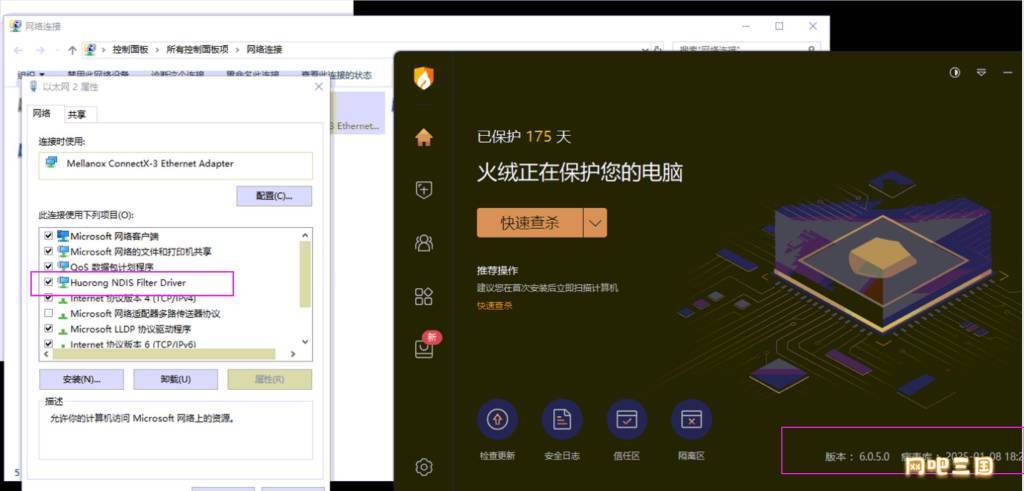Viewport: 1024px width, 491px height.
Task: Open the security tools grid icon
Action: 424,296
